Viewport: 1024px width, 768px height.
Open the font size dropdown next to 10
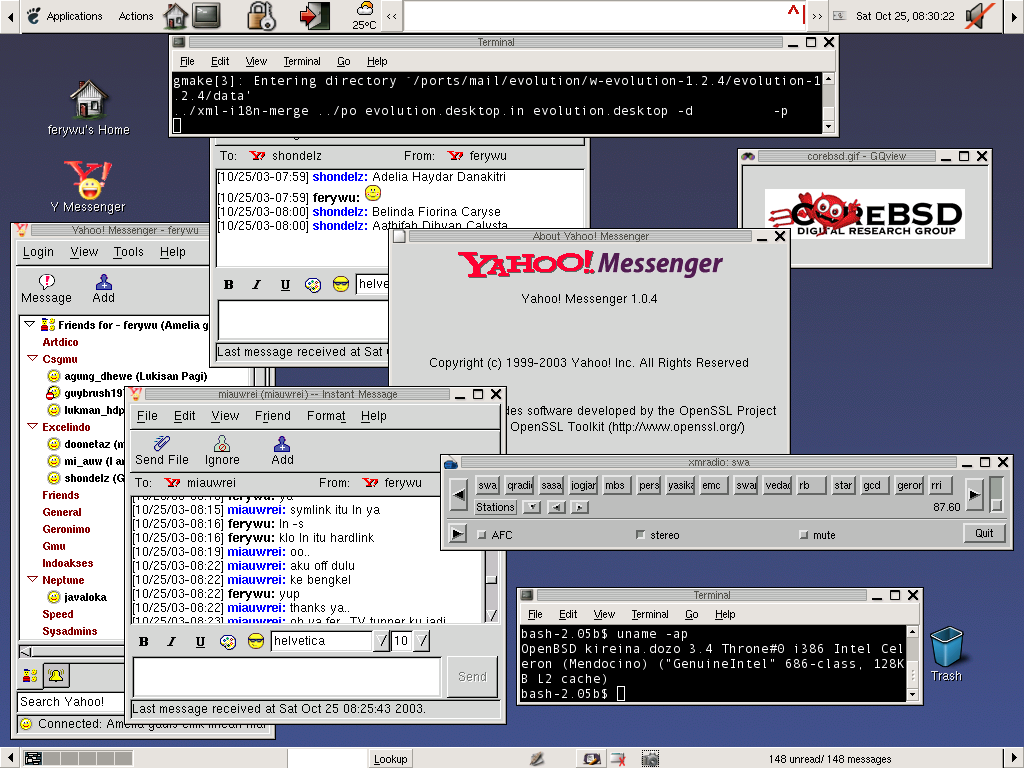point(422,641)
